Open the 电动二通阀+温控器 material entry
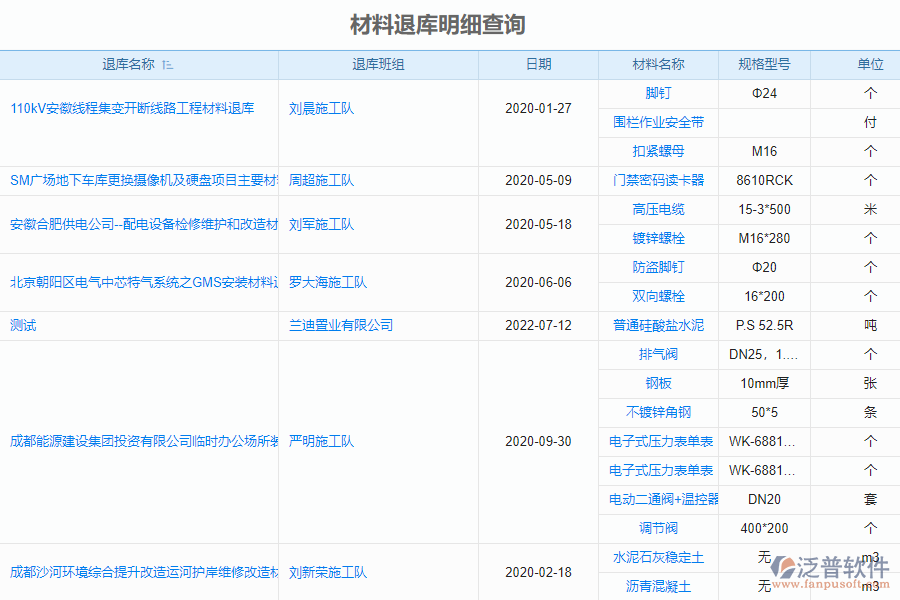 (657, 499)
